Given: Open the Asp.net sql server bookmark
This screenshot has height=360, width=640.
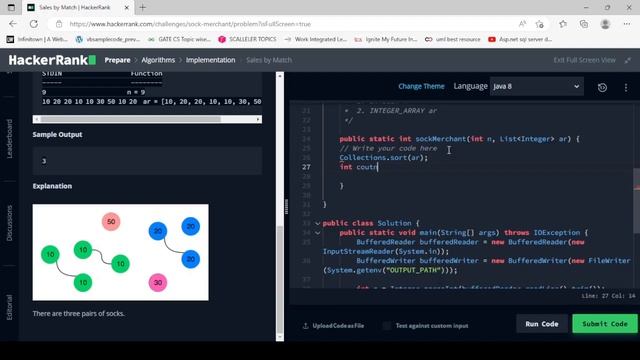Looking at the screenshot, I should (x=520, y=39).
